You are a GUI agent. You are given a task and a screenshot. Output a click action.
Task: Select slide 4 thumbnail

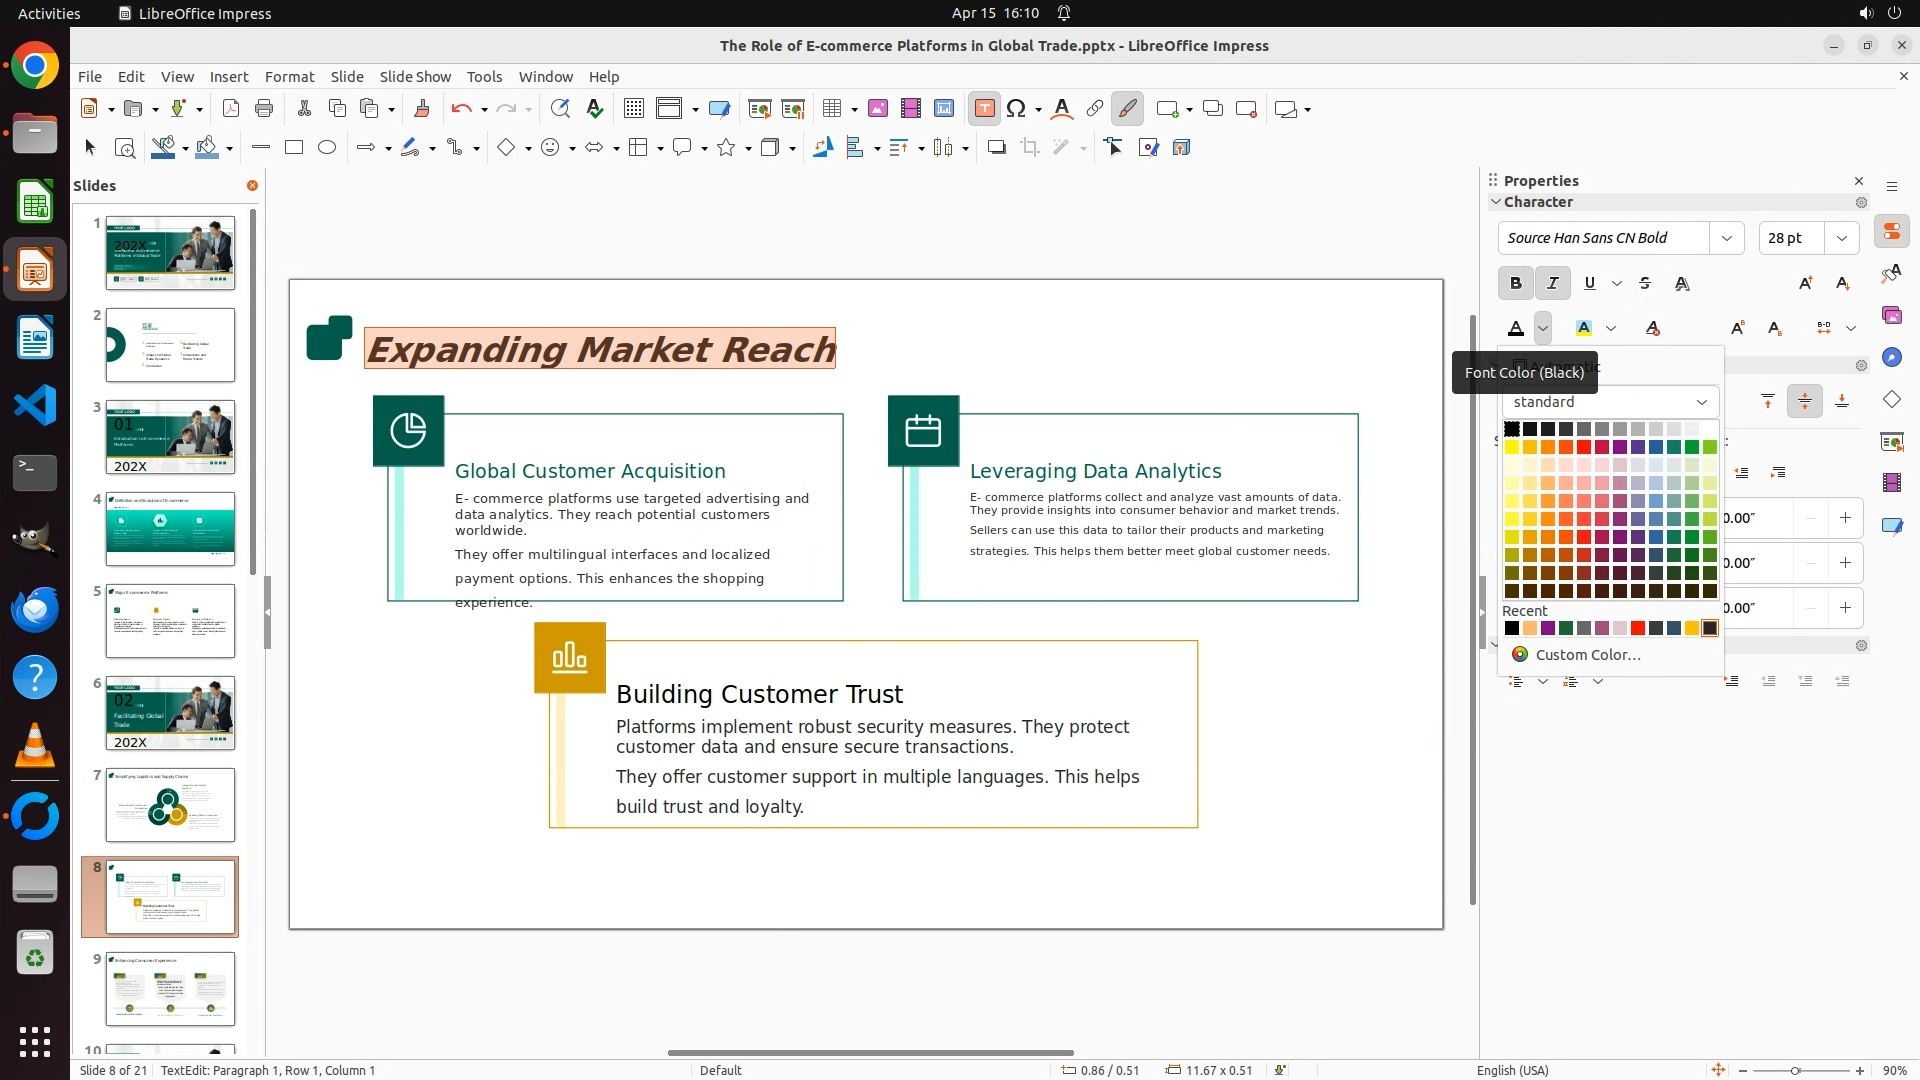(170, 529)
